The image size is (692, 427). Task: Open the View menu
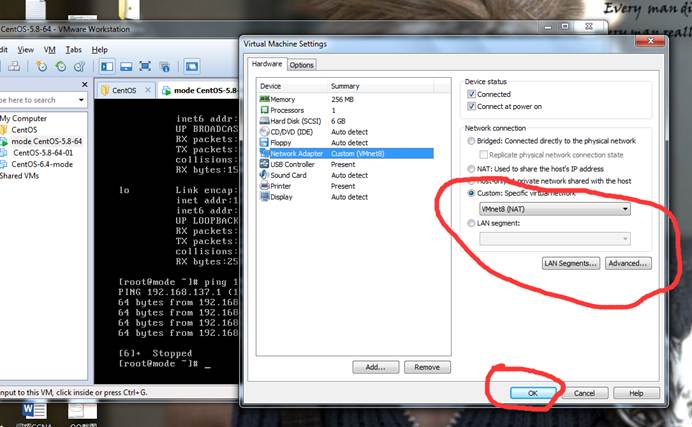point(26,49)
